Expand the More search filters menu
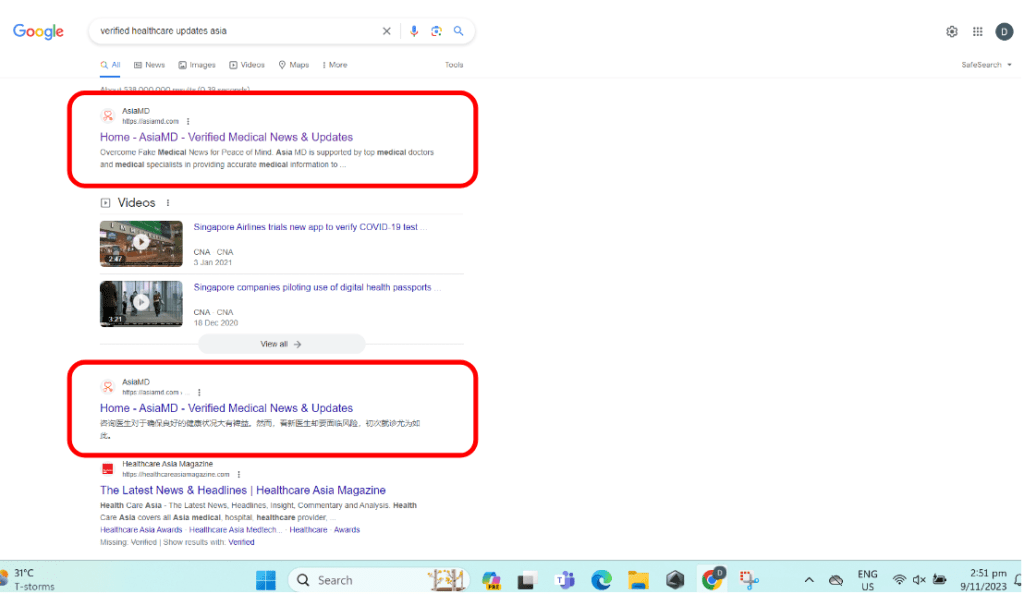 click(335, 65)
